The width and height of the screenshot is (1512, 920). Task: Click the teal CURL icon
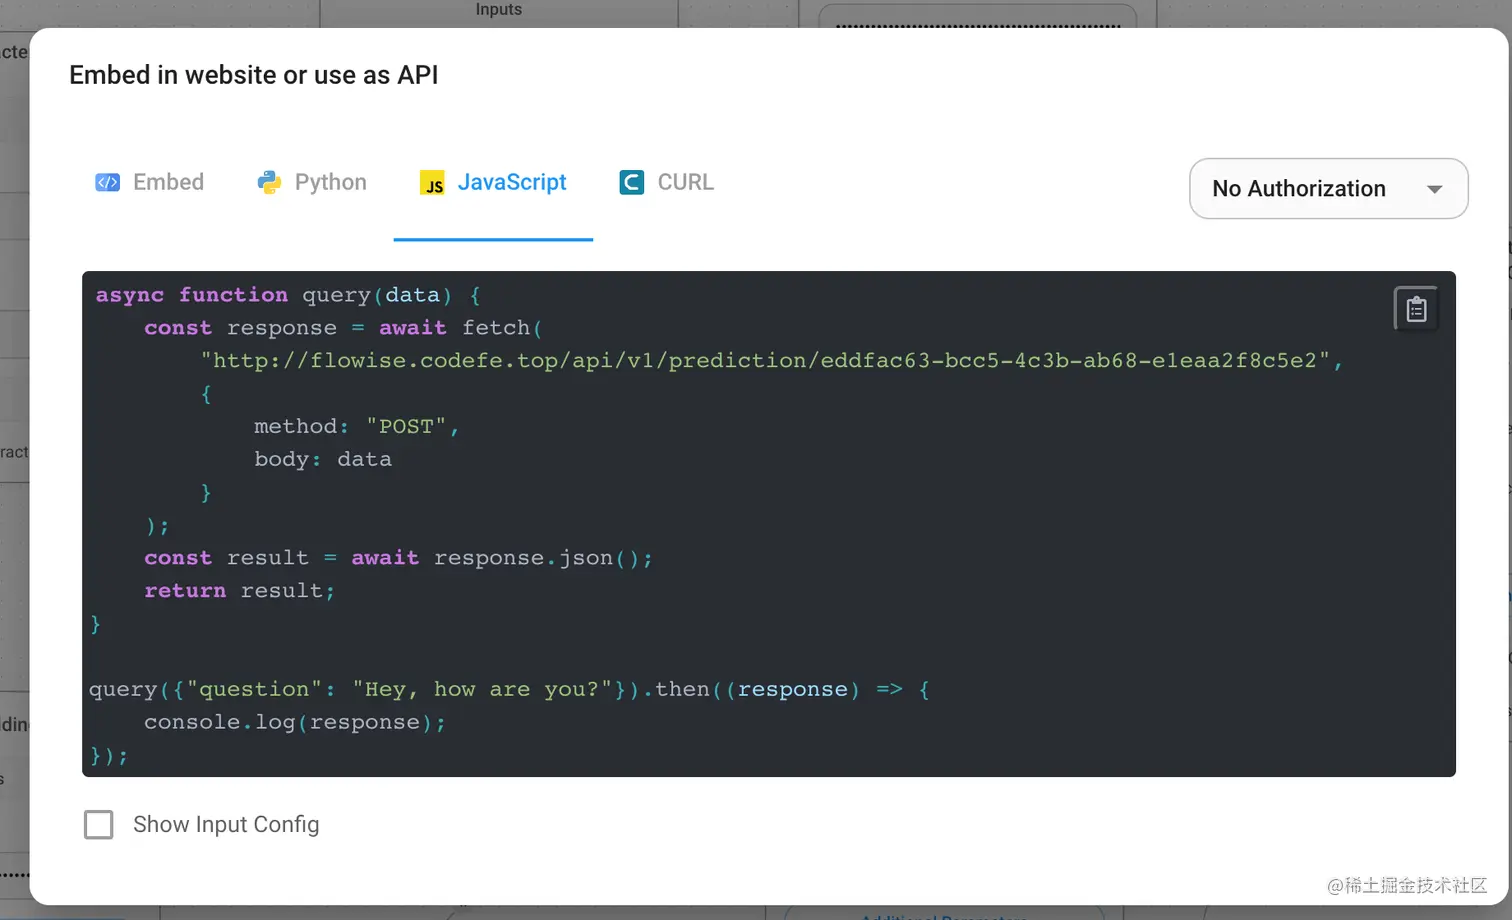click(631, 182)
